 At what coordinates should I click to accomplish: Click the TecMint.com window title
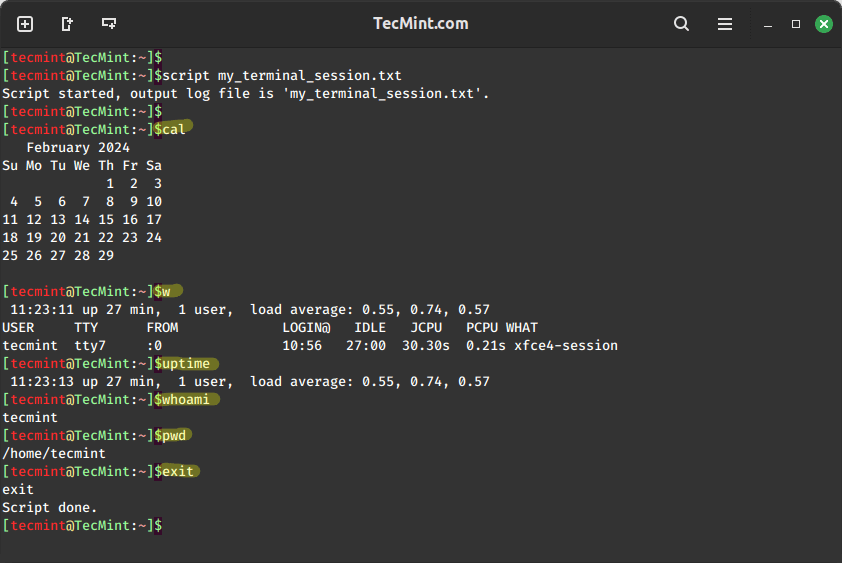coord(420,23)
